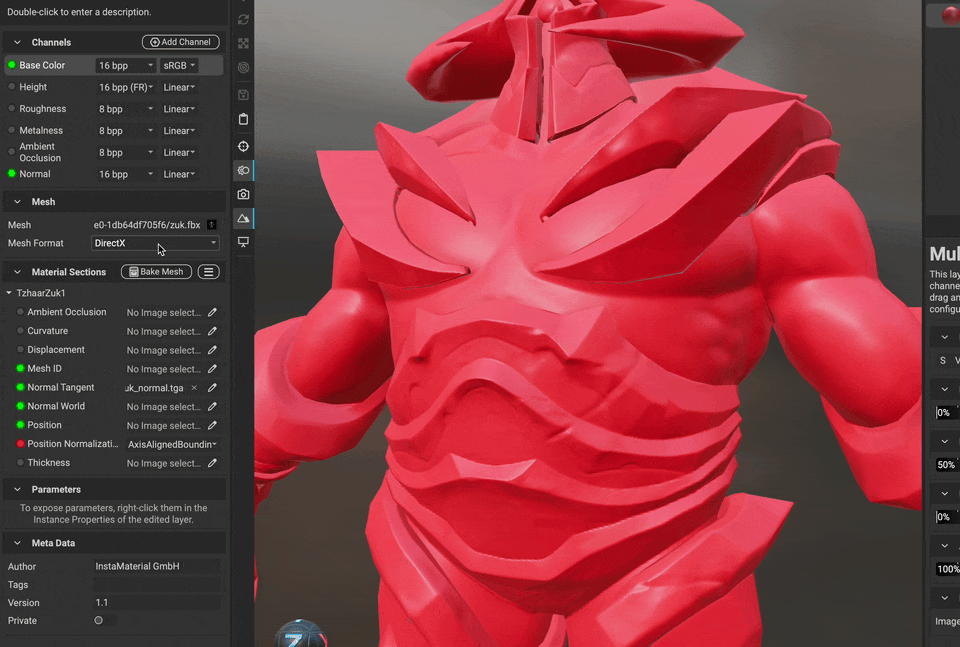Click the Add Channel button
This screenshot has width=960, height=647.
pyautogui.click(x=180, y=42)
